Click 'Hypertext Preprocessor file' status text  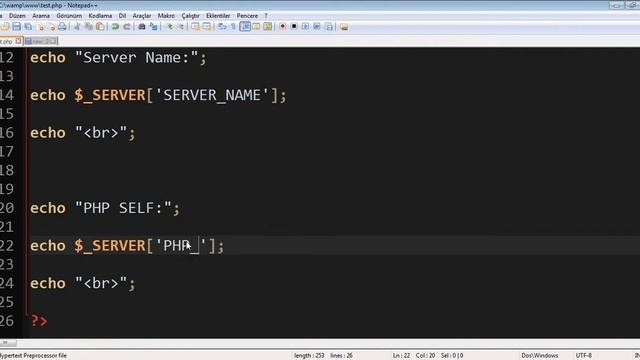point(33,356)
